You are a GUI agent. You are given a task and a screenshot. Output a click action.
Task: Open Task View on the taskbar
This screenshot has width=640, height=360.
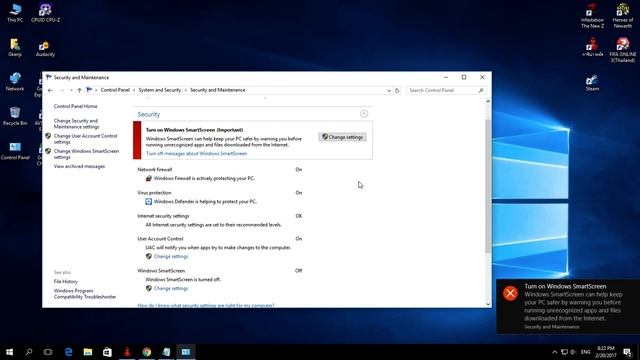point(48,352)
